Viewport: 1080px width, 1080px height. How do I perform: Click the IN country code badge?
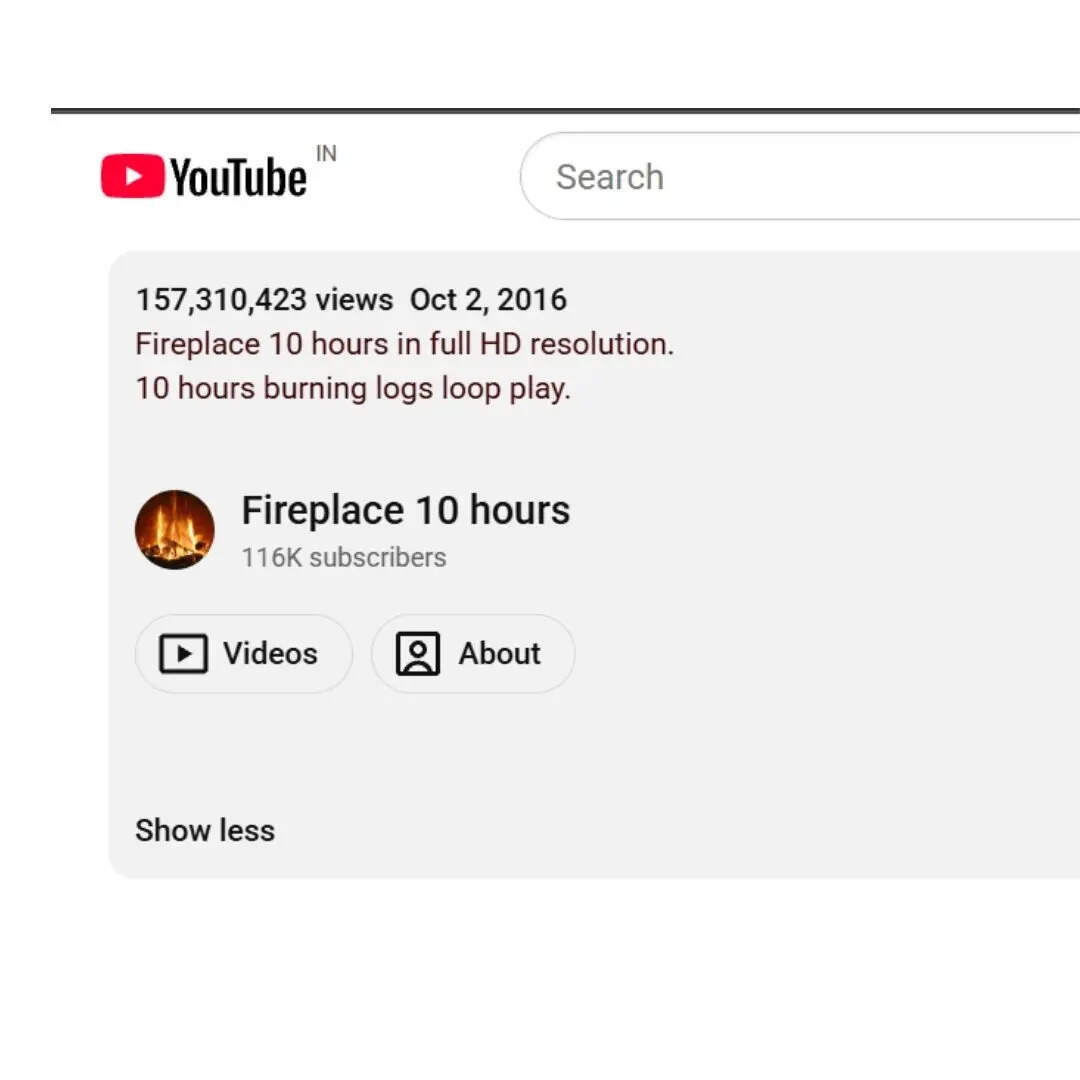tap(326, 153)
